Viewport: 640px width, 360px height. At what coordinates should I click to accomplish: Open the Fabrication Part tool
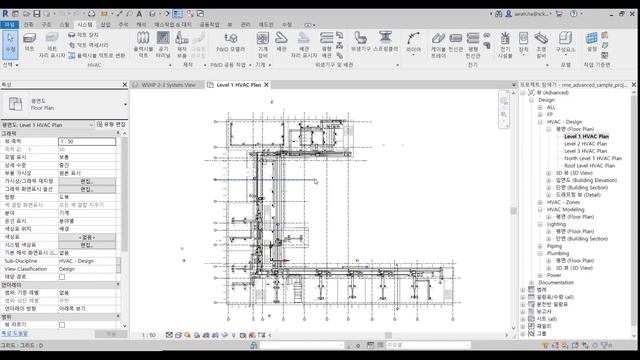point(182,45)
